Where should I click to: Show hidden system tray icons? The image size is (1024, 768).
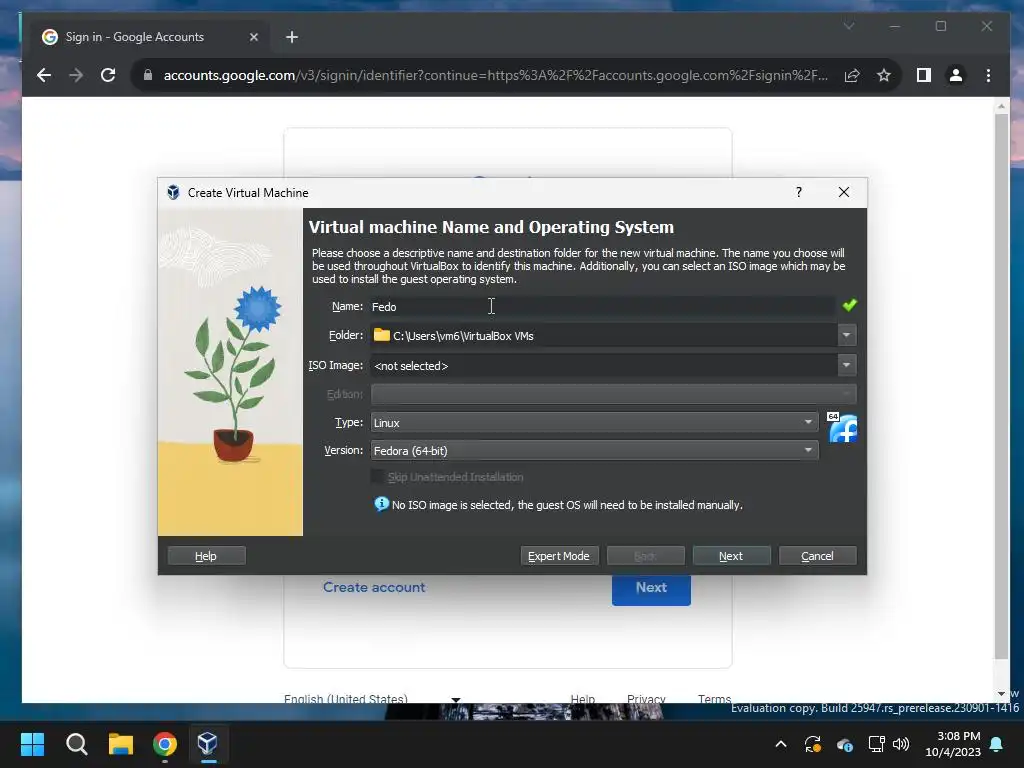[x=780, y=744]
